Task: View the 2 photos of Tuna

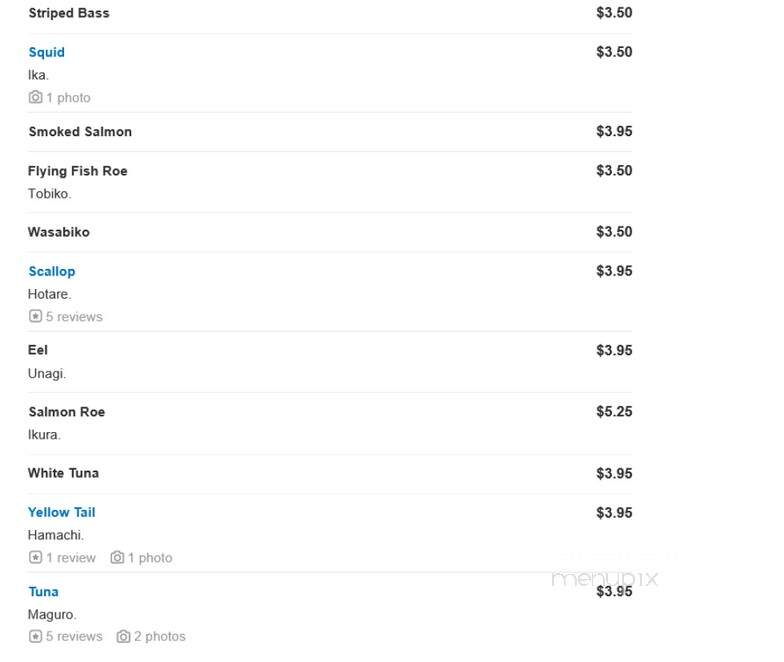Action: [x=160, y=636]
